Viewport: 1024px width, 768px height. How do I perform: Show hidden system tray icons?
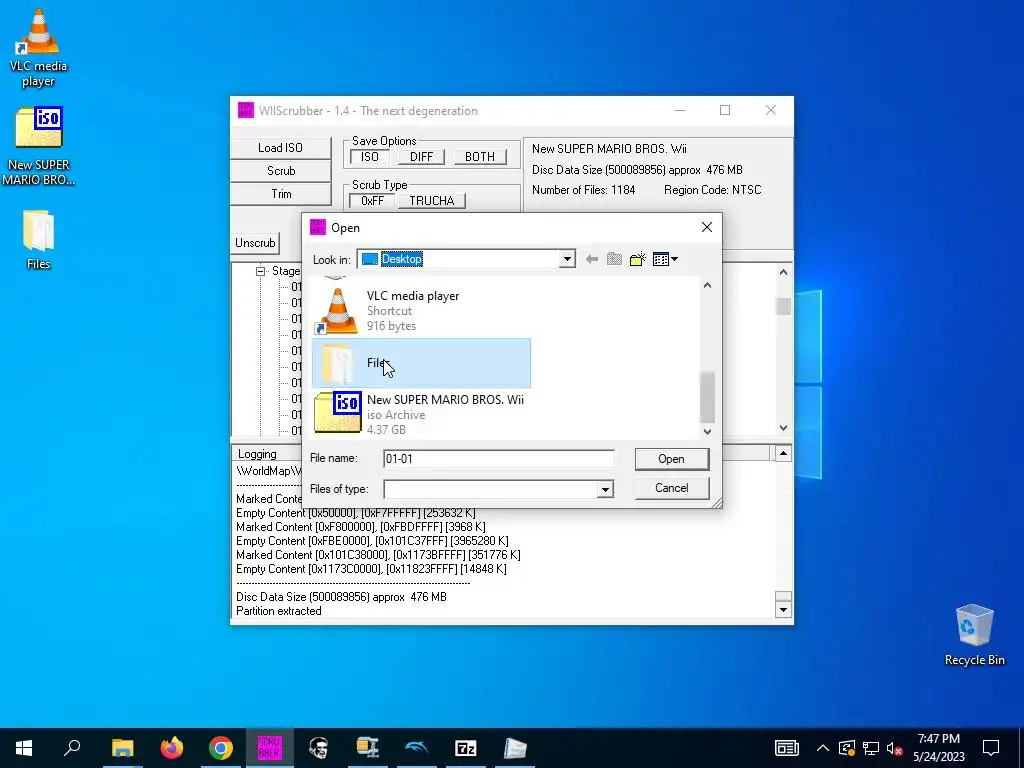823,748
